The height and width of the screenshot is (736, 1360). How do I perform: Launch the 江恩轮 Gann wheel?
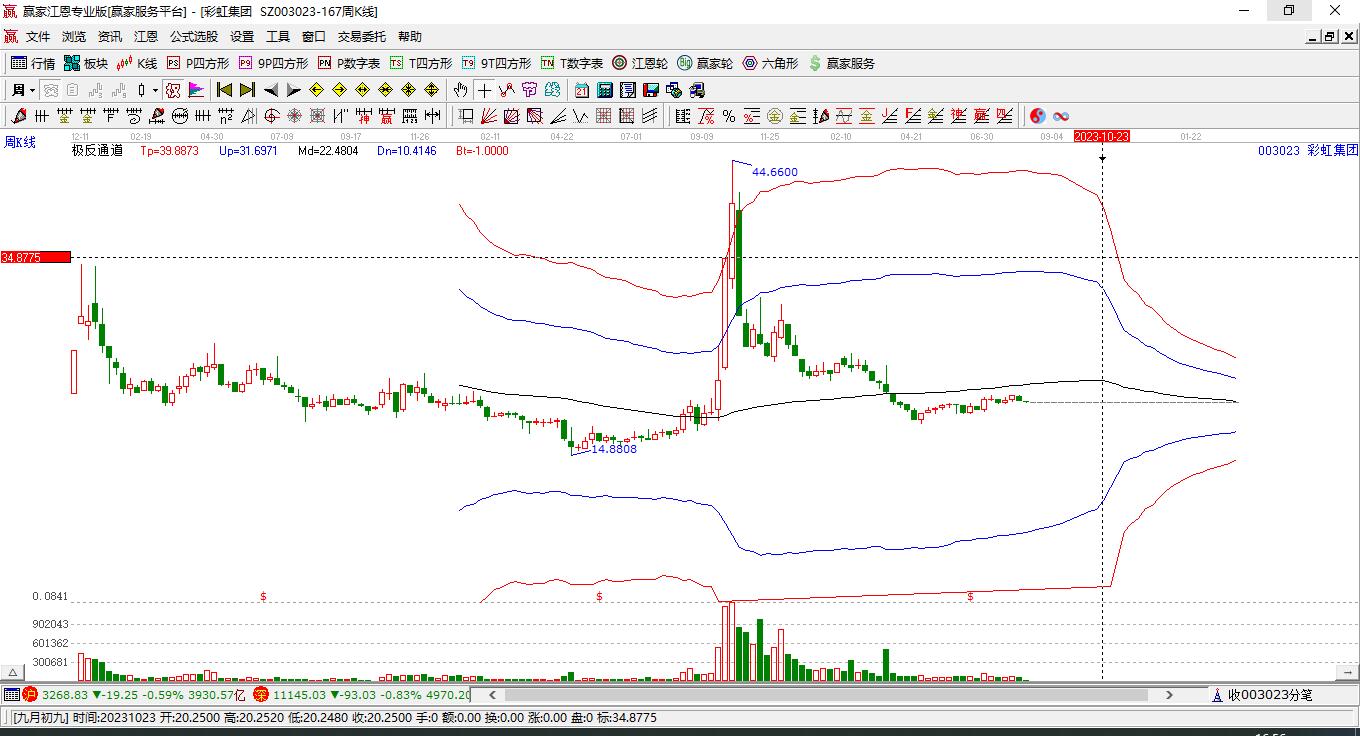tap(640, 63)
